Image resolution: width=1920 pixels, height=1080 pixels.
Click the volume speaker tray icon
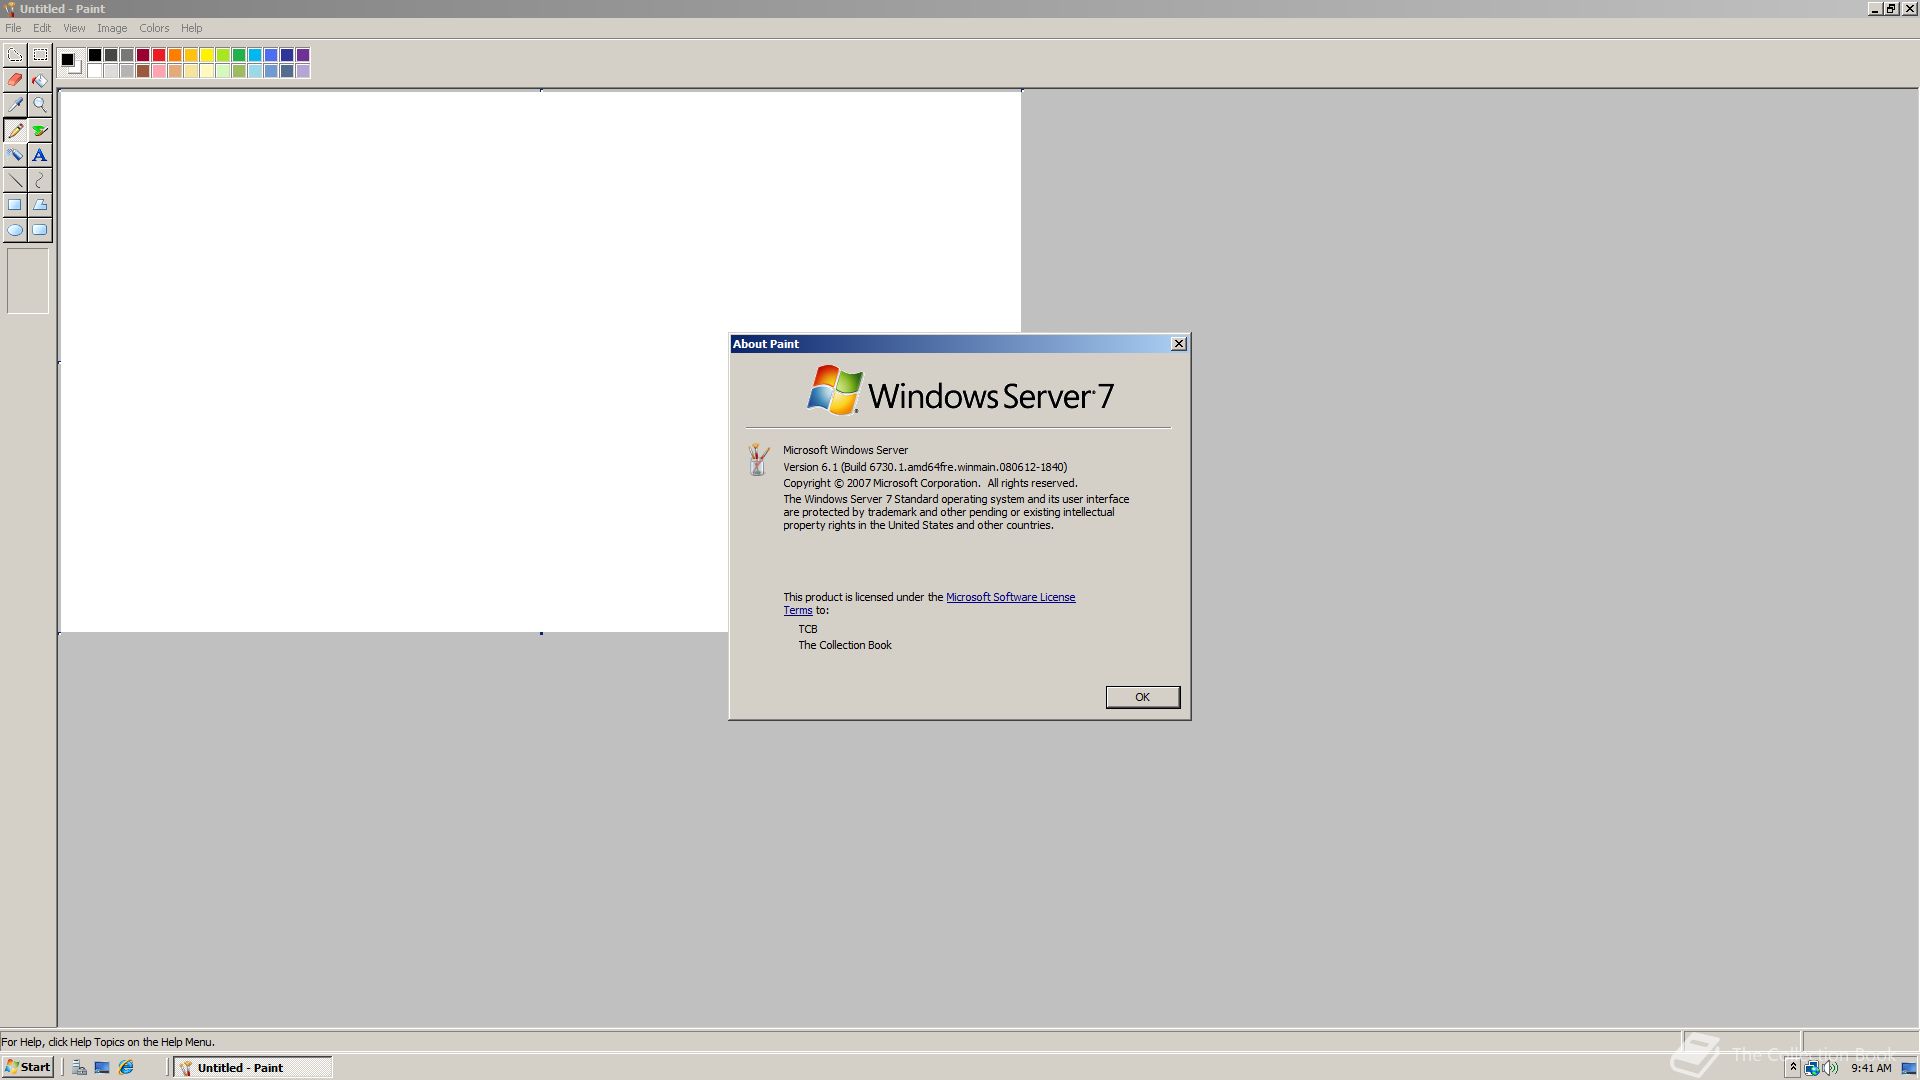(1830, 1068)
